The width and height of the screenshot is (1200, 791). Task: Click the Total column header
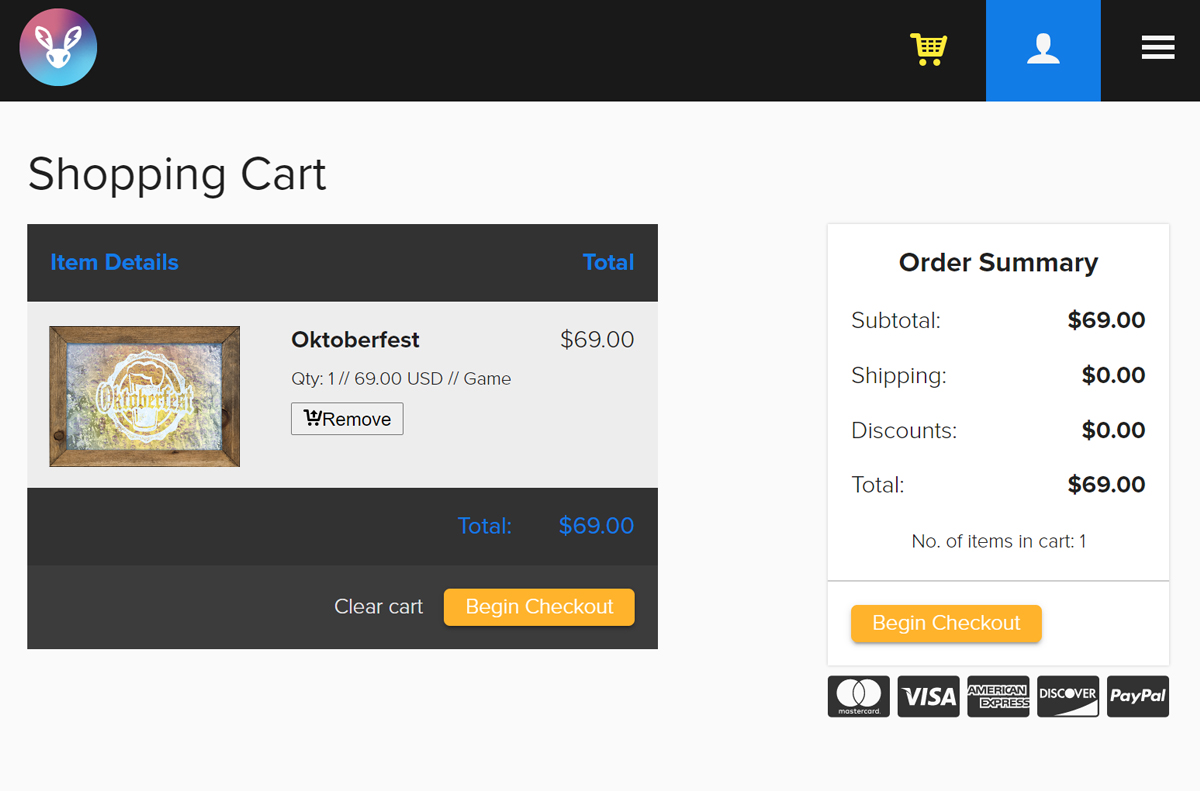pyautogui.click(x=608, y=262)
